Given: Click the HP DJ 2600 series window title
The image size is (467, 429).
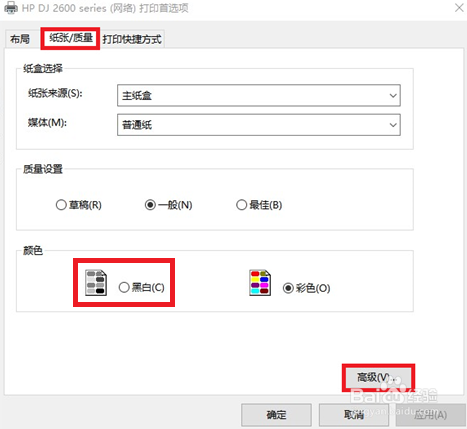Looking at the screenshot, I should click(105, 8).
